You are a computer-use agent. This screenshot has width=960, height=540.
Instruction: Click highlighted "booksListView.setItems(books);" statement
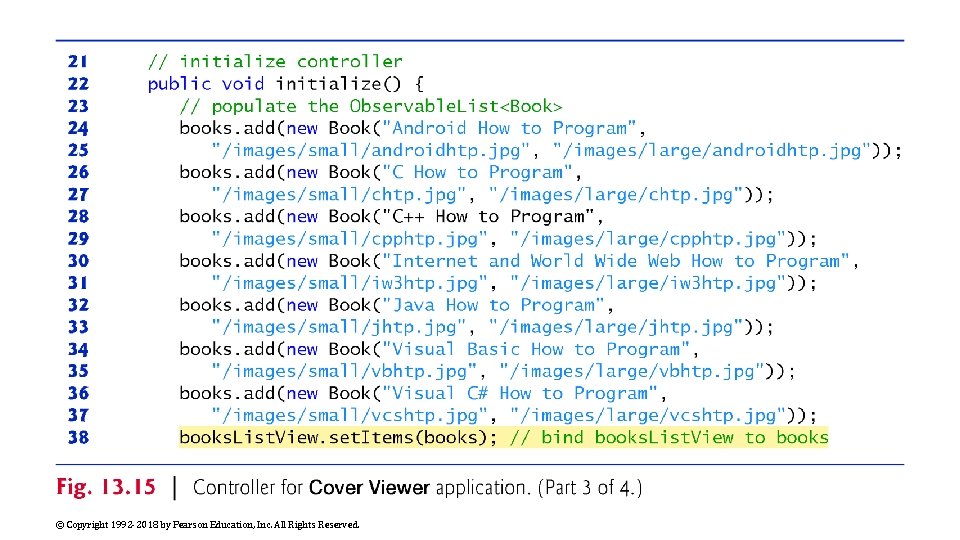pos(339,437)
